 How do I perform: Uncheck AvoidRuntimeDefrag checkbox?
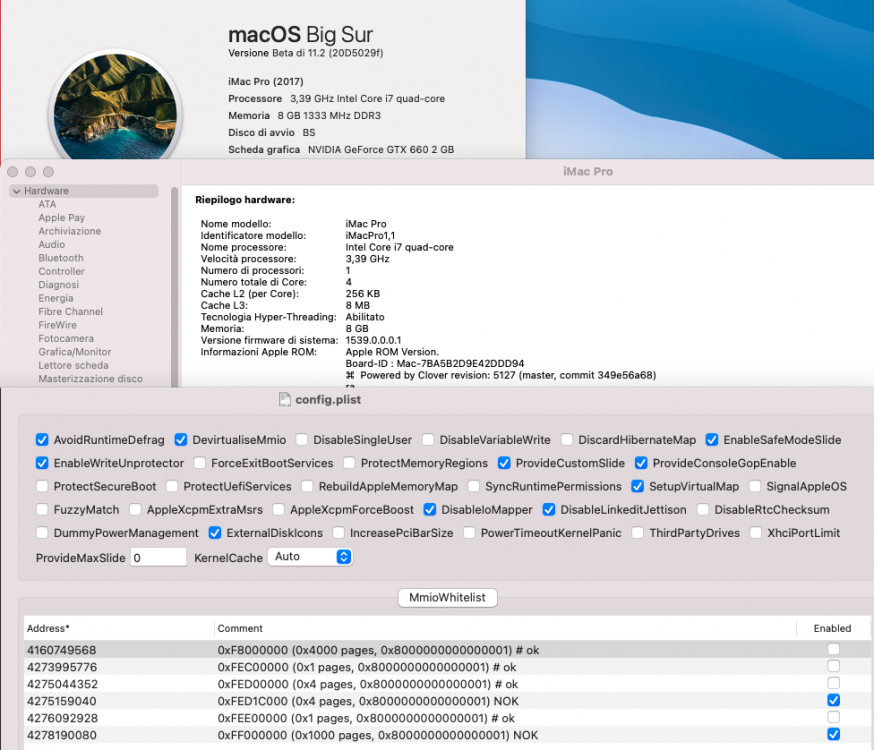42,440
